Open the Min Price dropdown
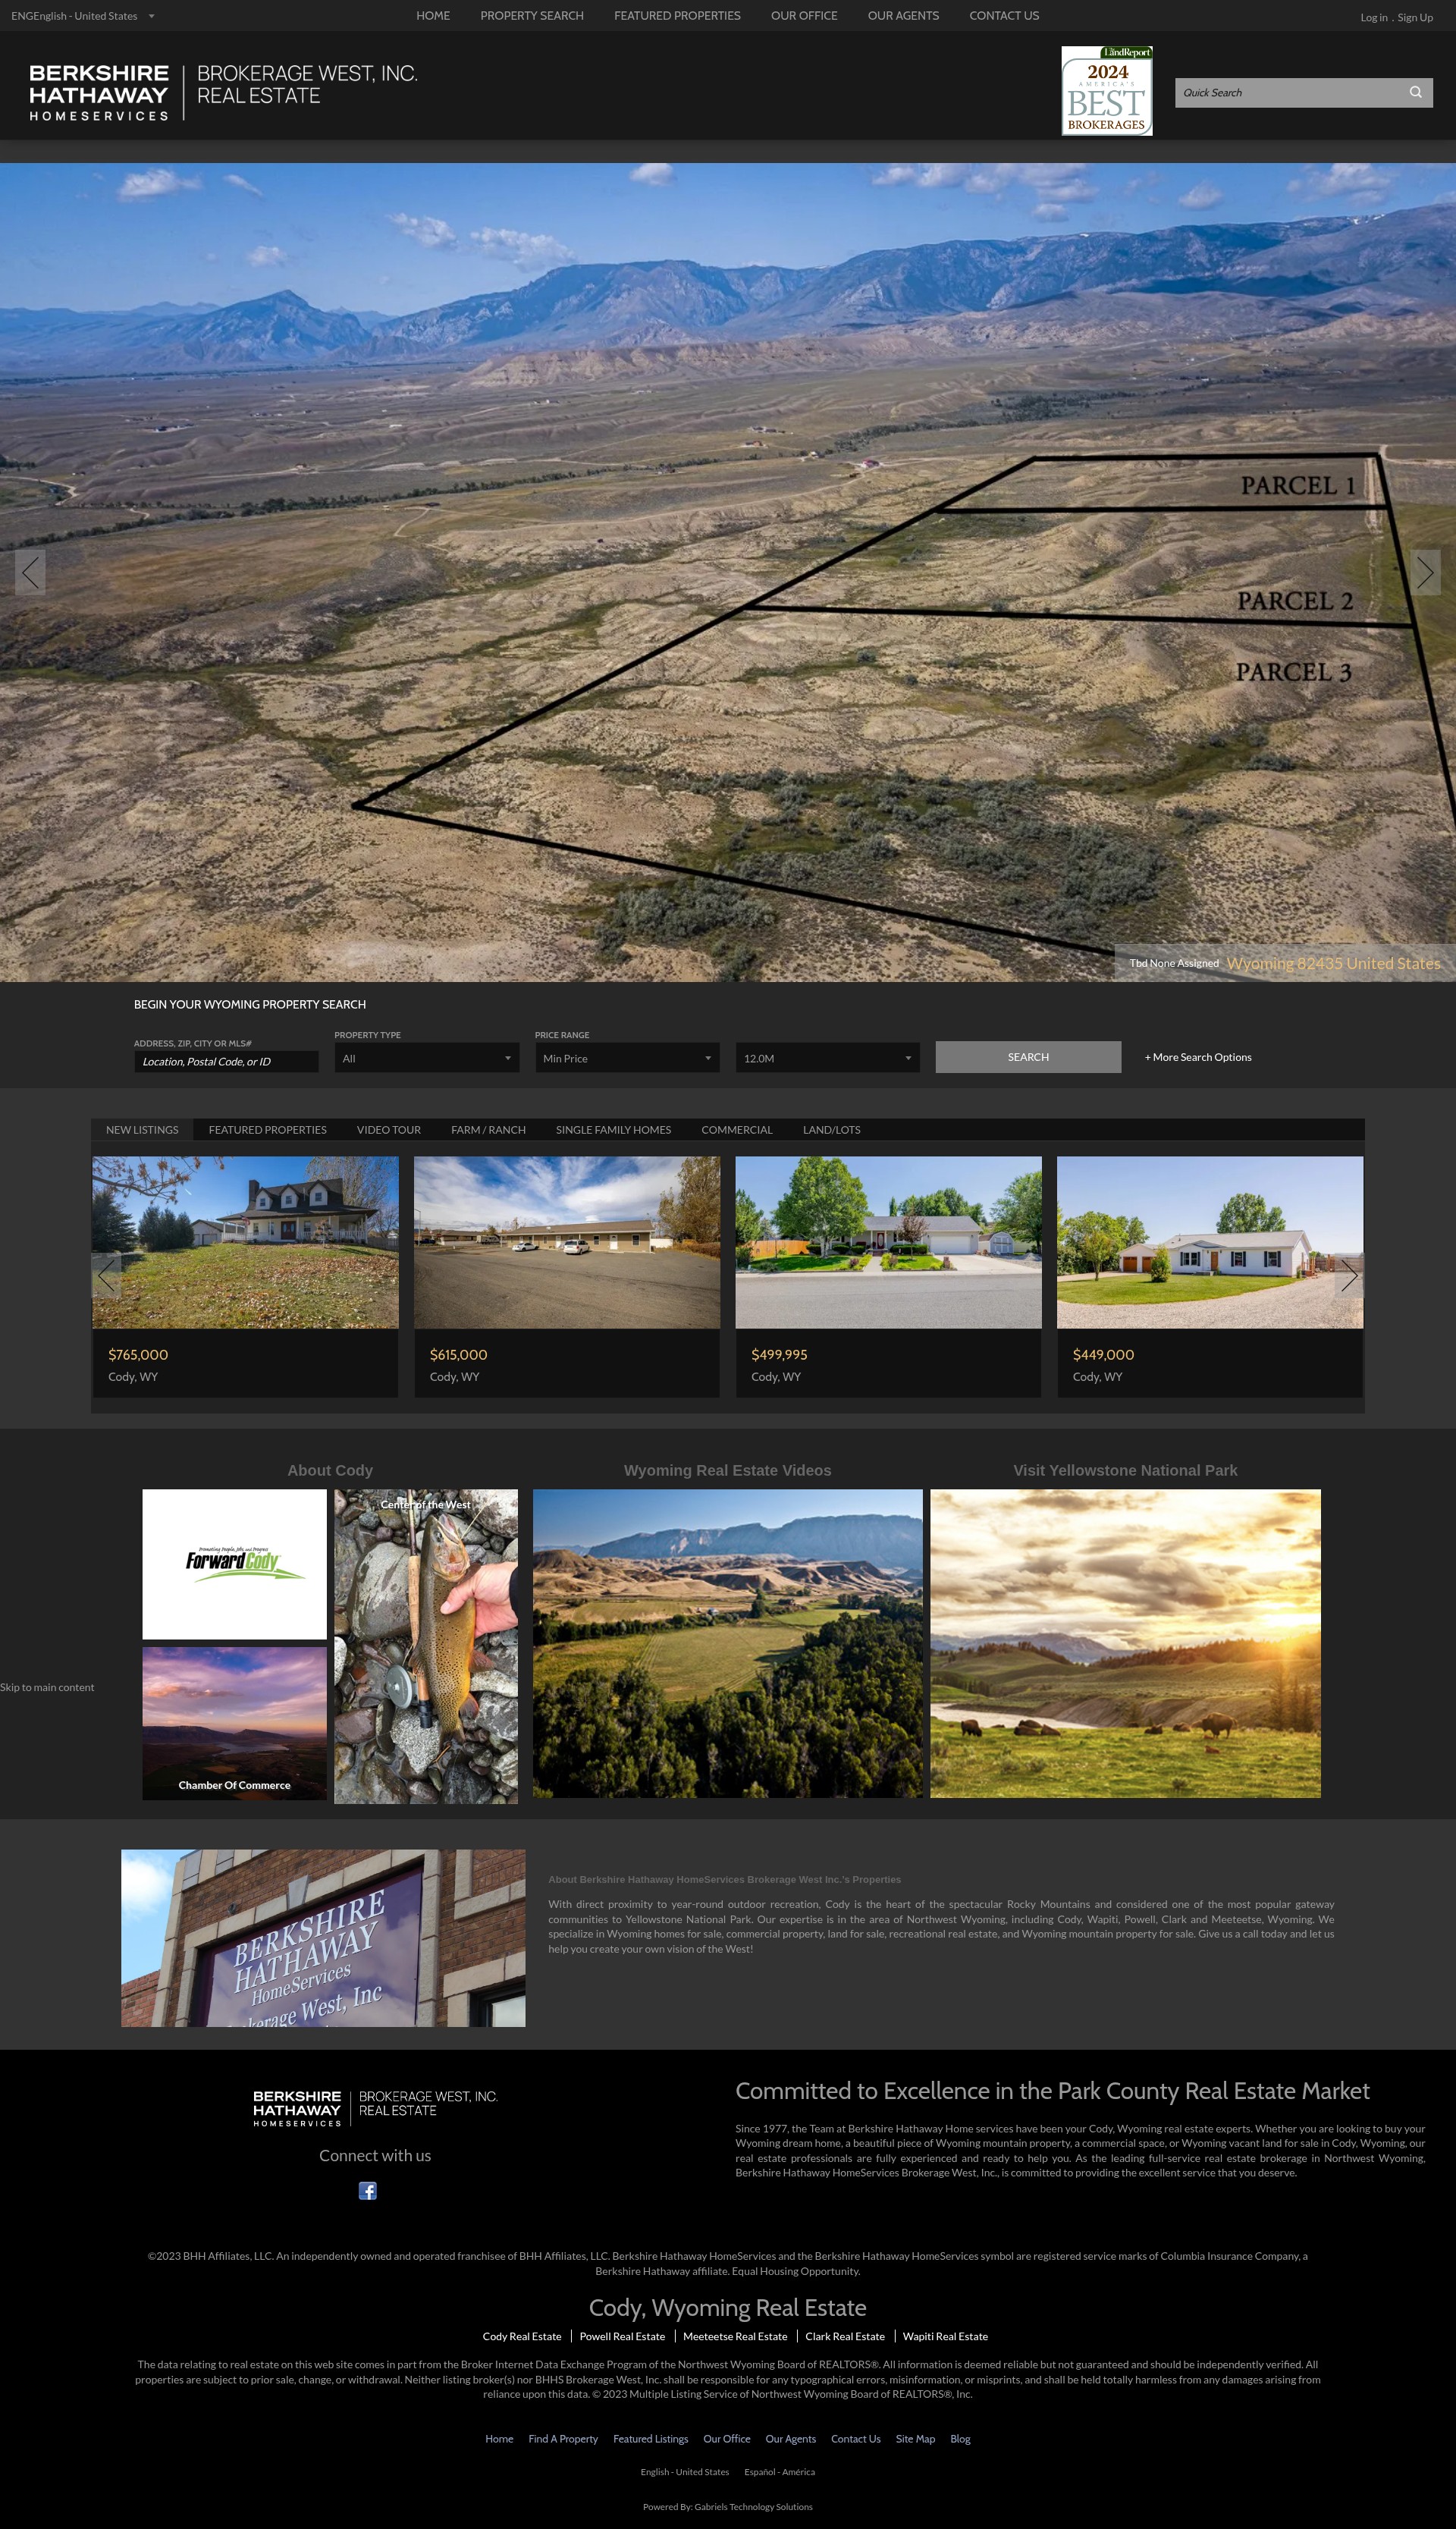This screenshot has width=1456, height=2529. tap(627, 1058)
